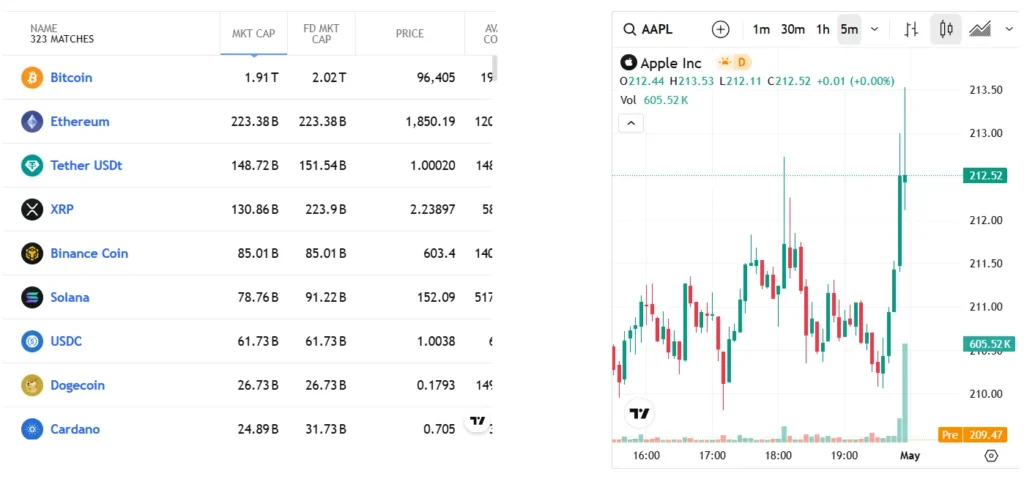Click the AAPL symbol search field
1024x482 pixels.
(x=662, y=29)
